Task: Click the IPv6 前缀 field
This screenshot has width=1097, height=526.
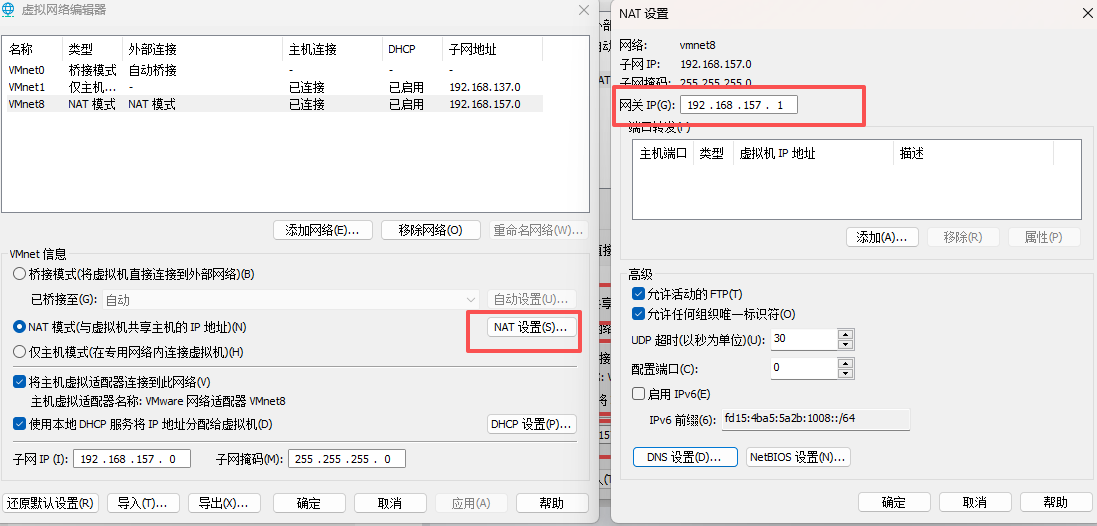Action: (x=816, y=420)
